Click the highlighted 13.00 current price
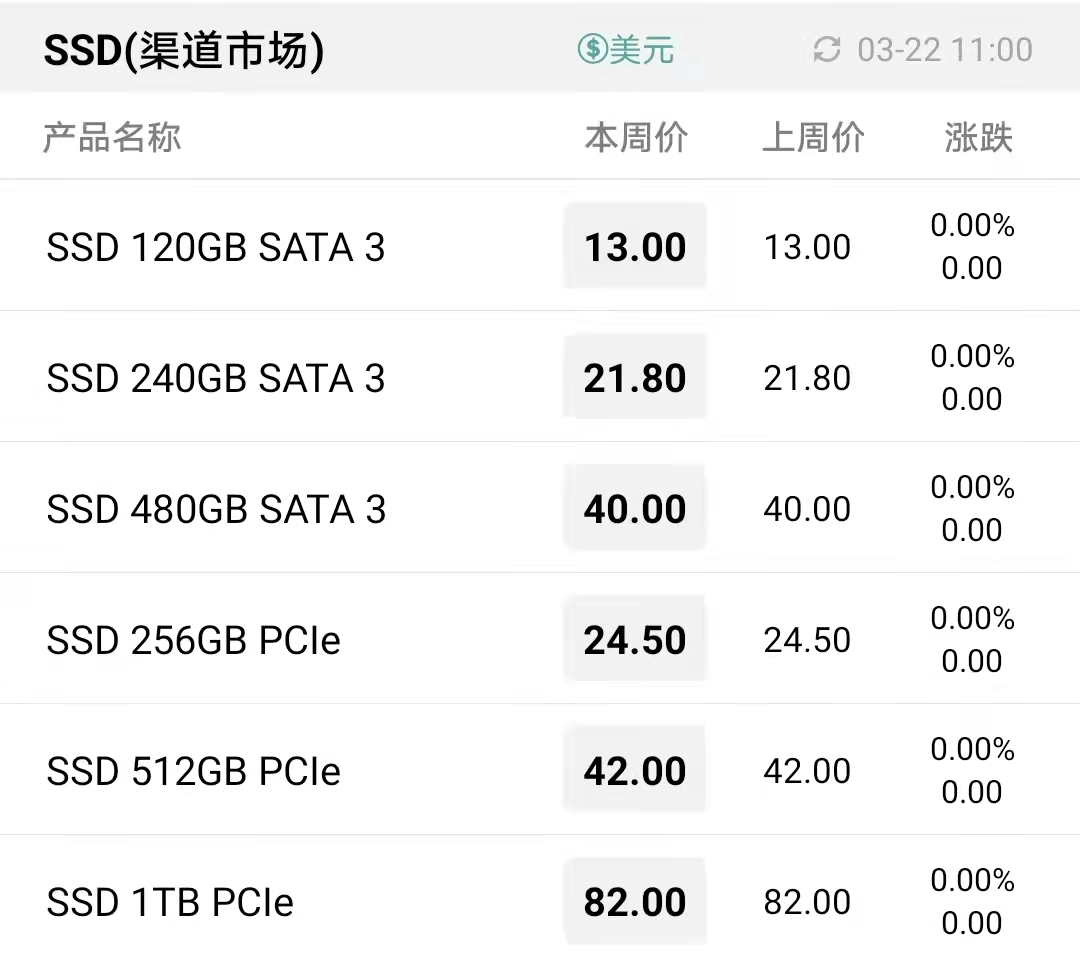This screenshot has width=1080, height=954. point(635,246)
